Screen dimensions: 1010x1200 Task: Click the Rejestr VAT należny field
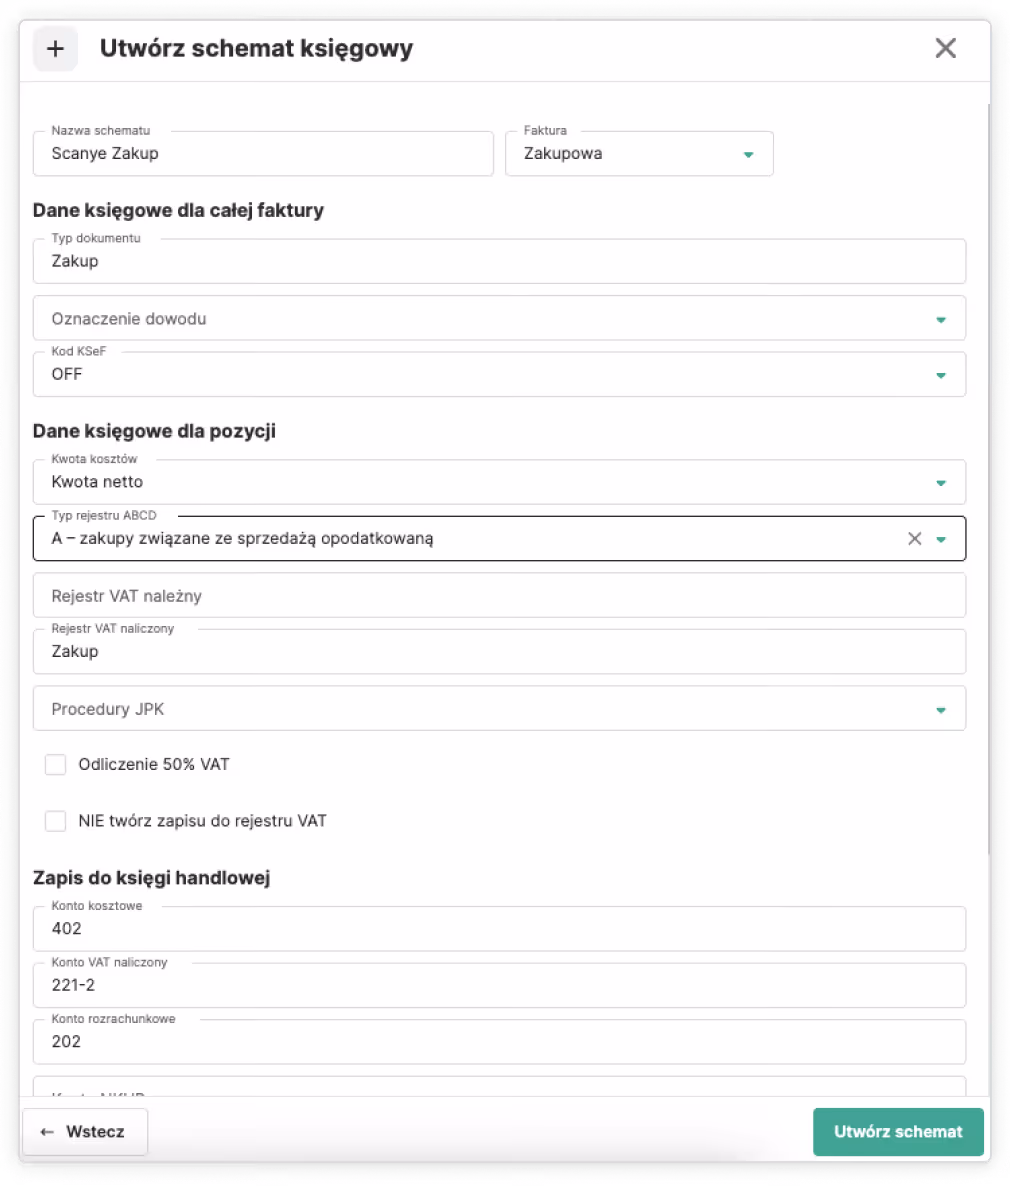[x=499, y=595]
